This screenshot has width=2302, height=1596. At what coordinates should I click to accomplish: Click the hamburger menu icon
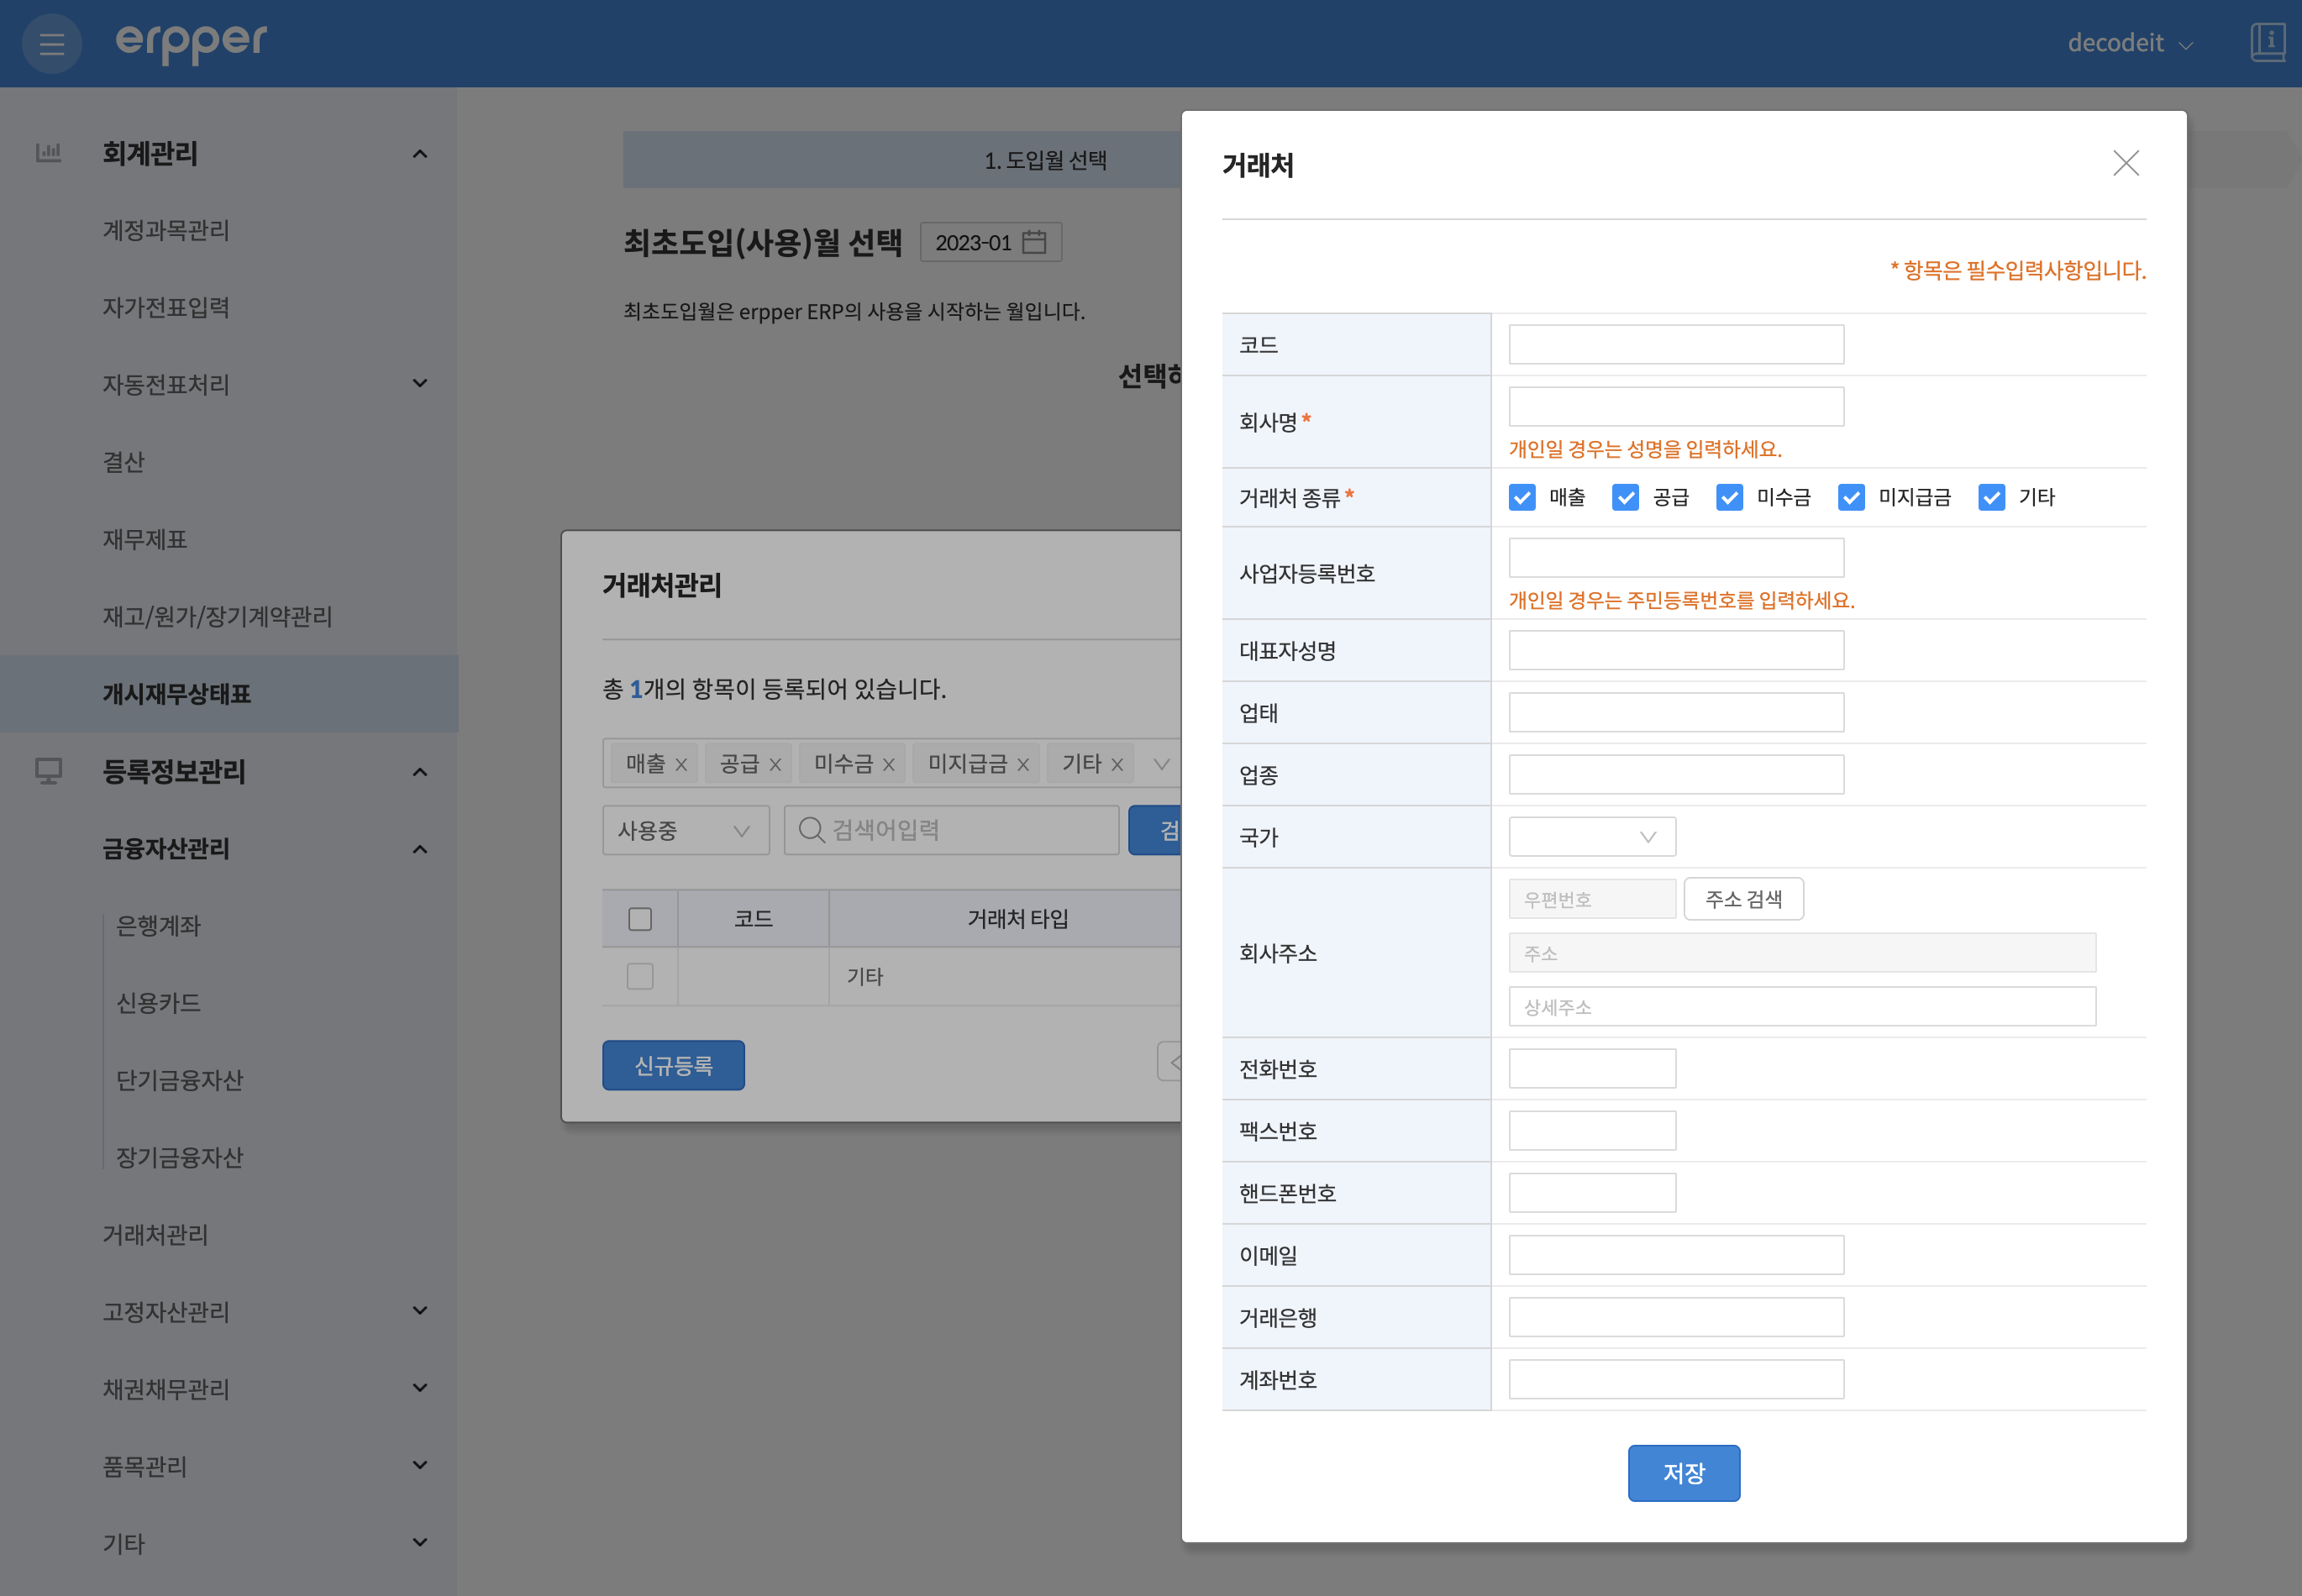(51, 44)
